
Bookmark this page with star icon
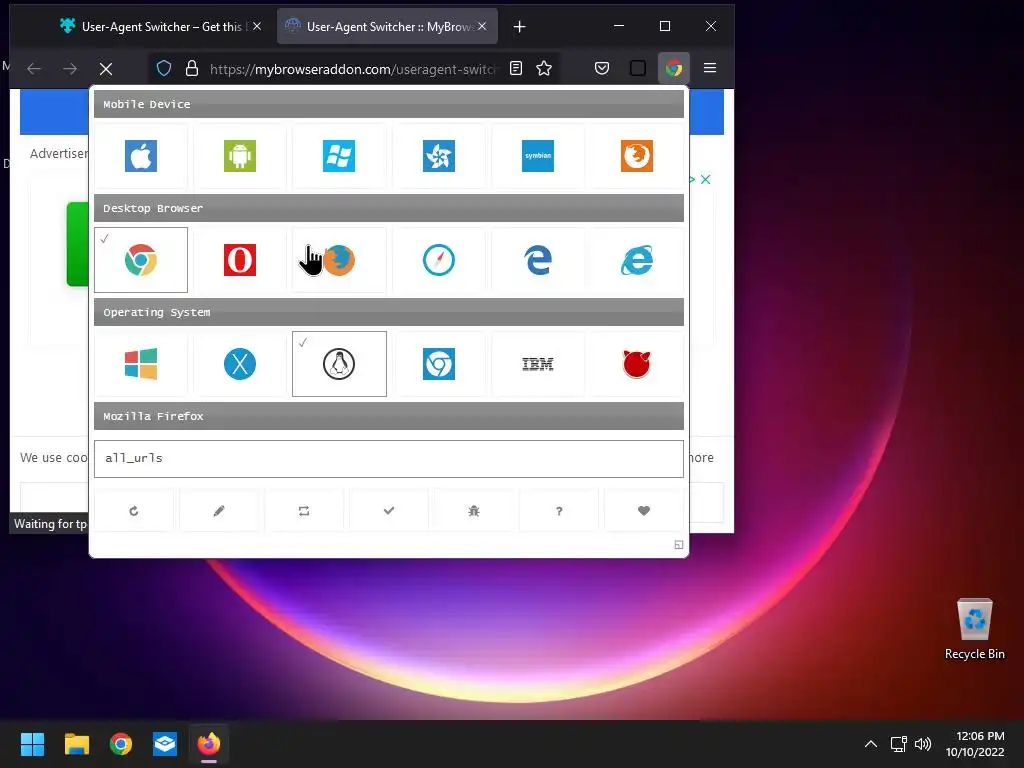click(544, 69)
